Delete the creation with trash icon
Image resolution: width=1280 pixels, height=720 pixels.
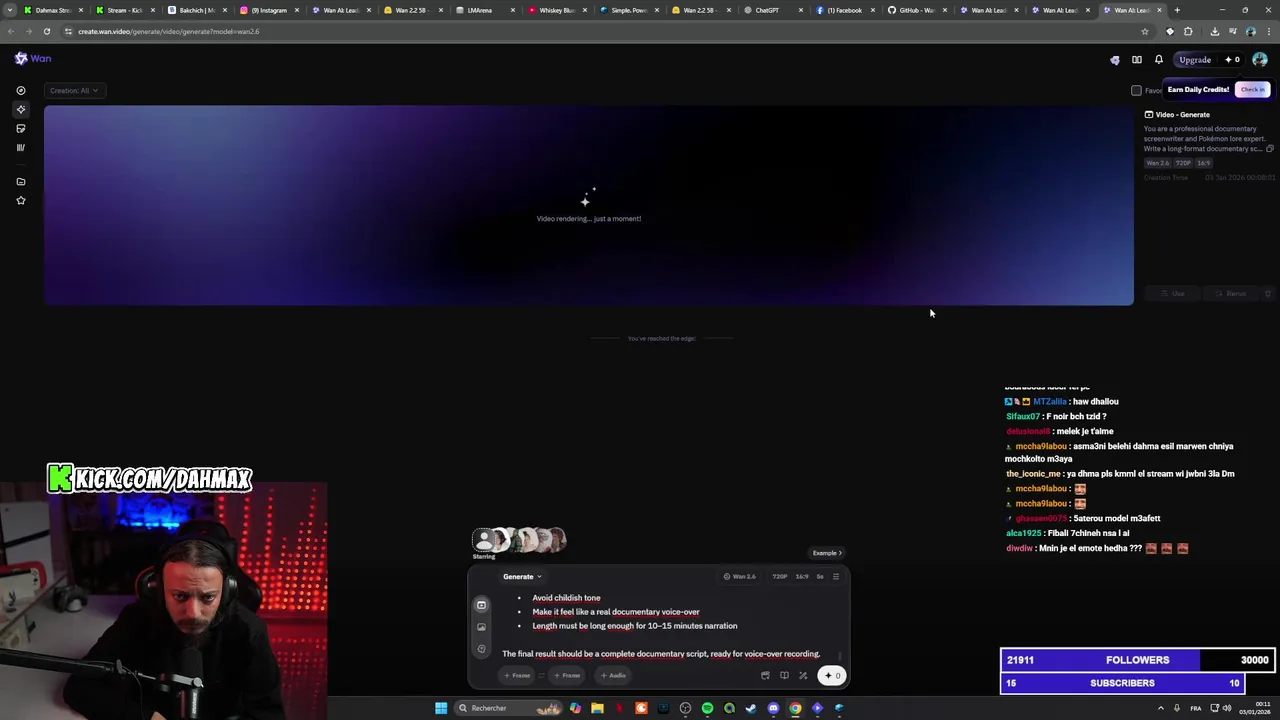(x=1268, y=294)
